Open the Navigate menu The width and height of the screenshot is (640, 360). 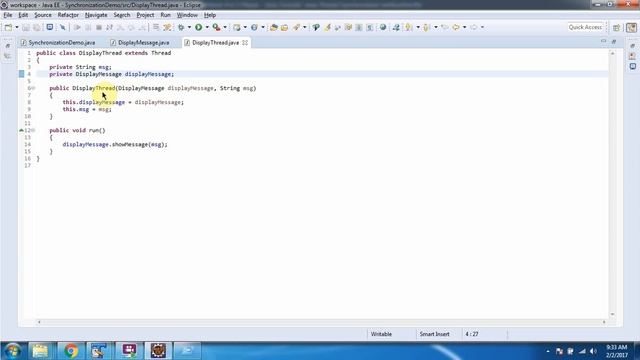pyautogui.click(x=96, y=15)
